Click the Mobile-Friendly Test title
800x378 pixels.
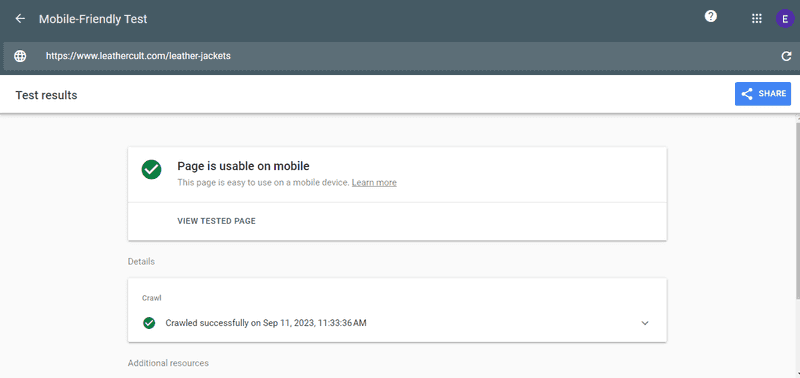coord(93,19)
